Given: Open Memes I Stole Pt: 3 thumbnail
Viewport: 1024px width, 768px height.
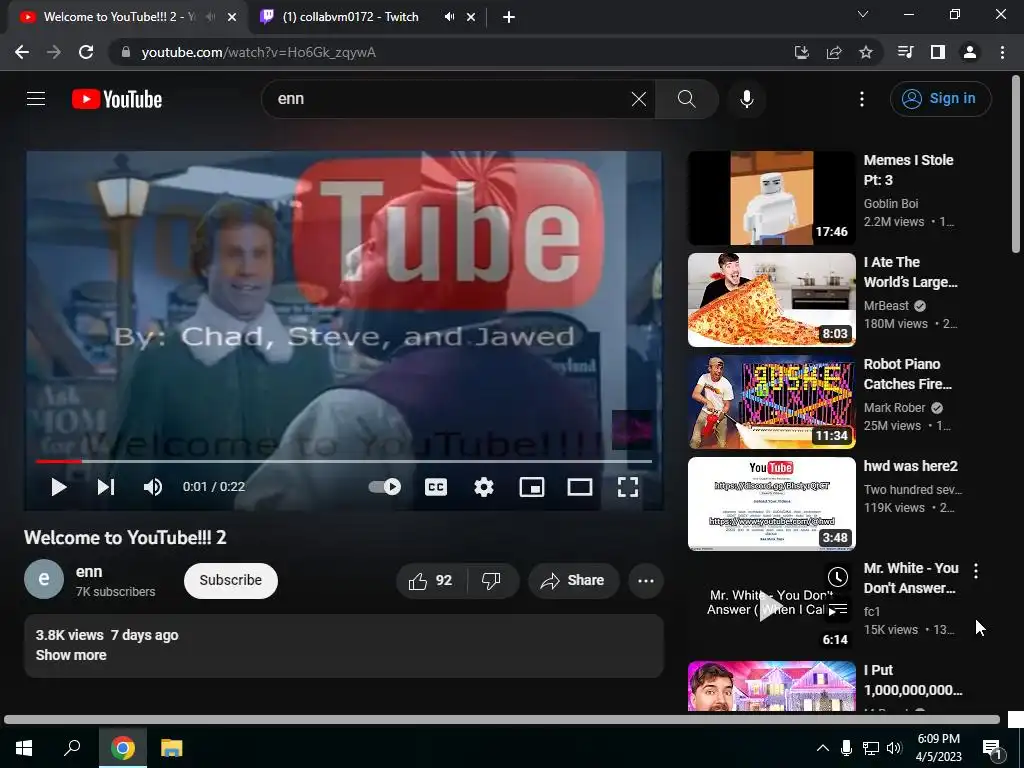Looking at the screenshot, I should coord(771,198).
